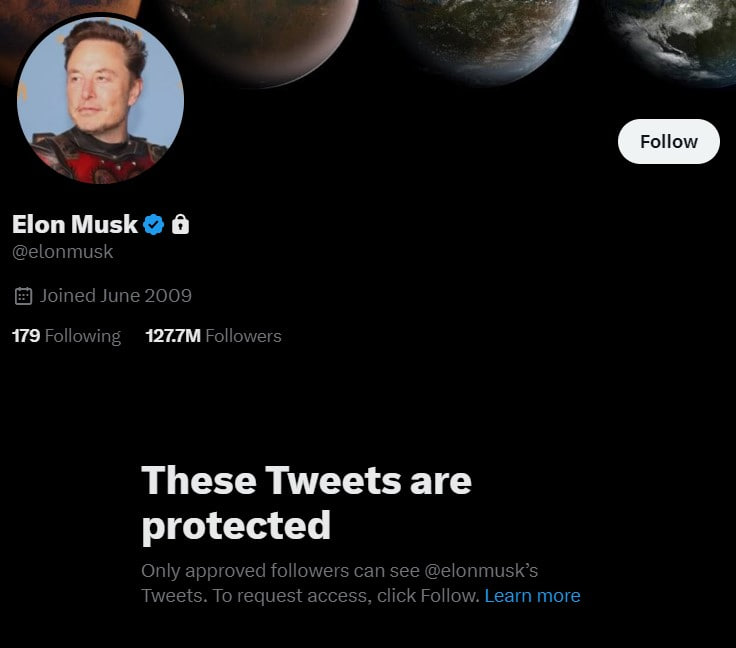View the 127.7M Followers list

coord(214,336)
